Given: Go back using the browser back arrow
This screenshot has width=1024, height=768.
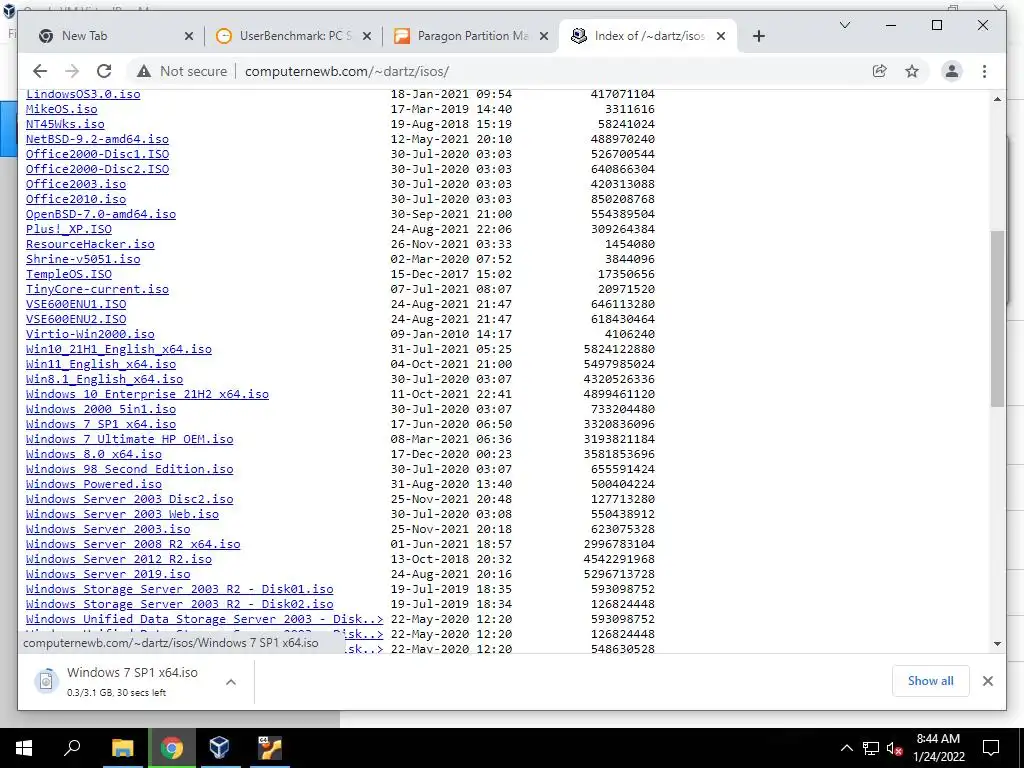Looking at the screenshot, I should point(40,71).
